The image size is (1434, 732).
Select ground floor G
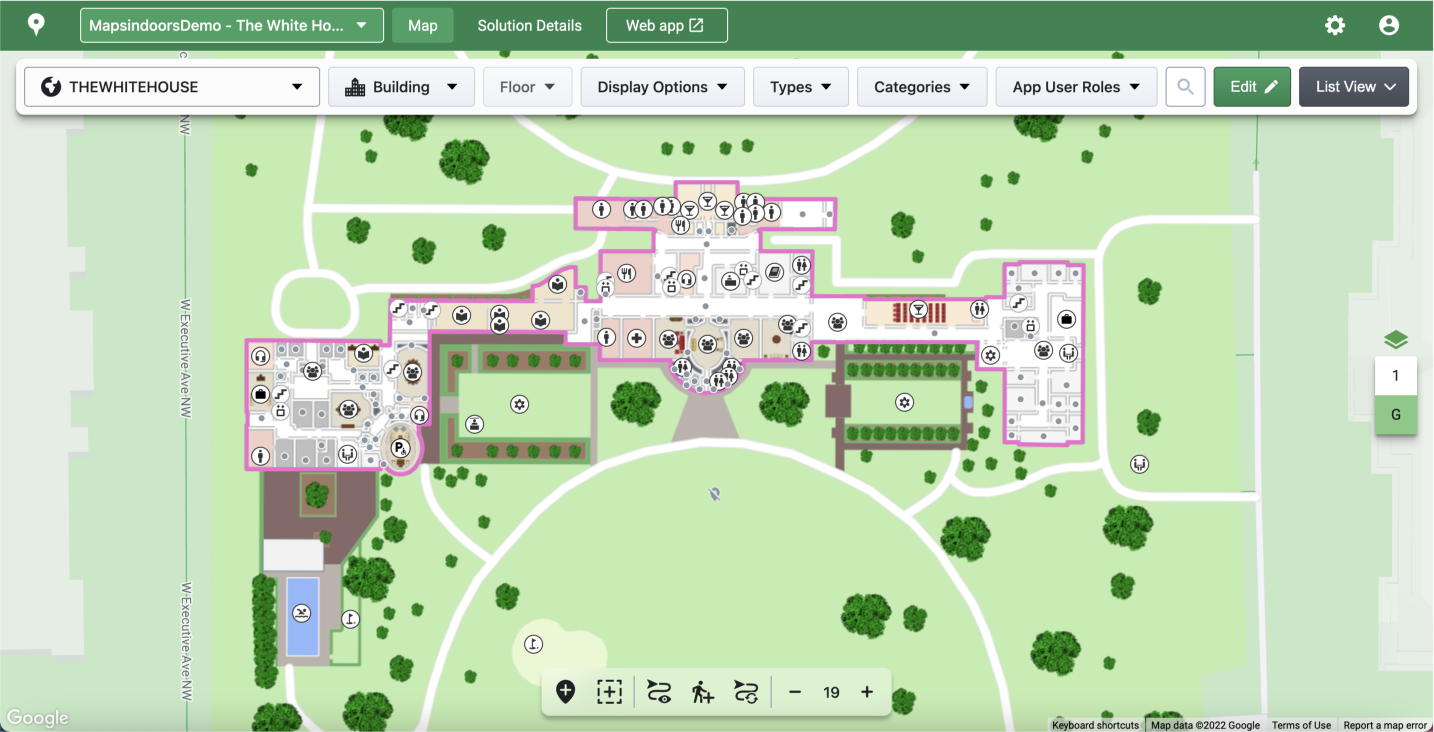[x=1395, y=415]
